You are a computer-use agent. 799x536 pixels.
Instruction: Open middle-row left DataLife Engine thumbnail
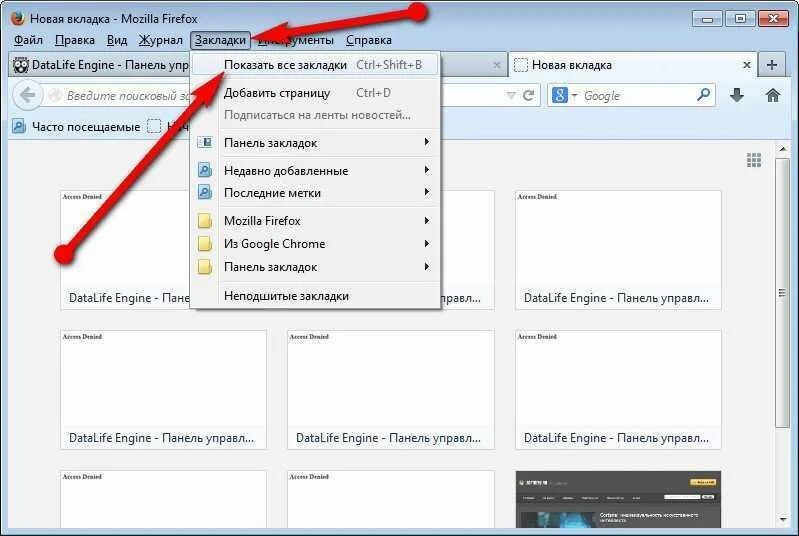pyautogui.click(x=163, y=390)
